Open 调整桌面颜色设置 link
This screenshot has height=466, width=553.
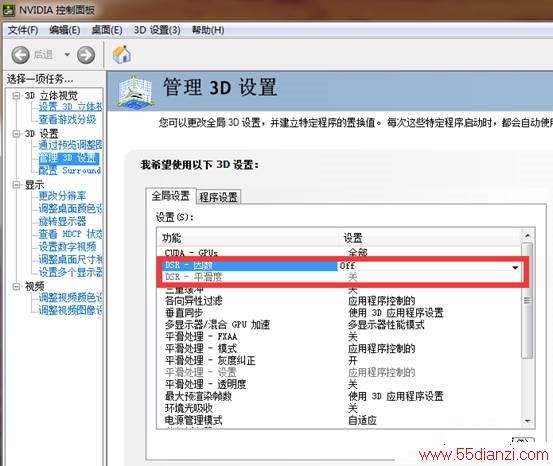point(71,208)
